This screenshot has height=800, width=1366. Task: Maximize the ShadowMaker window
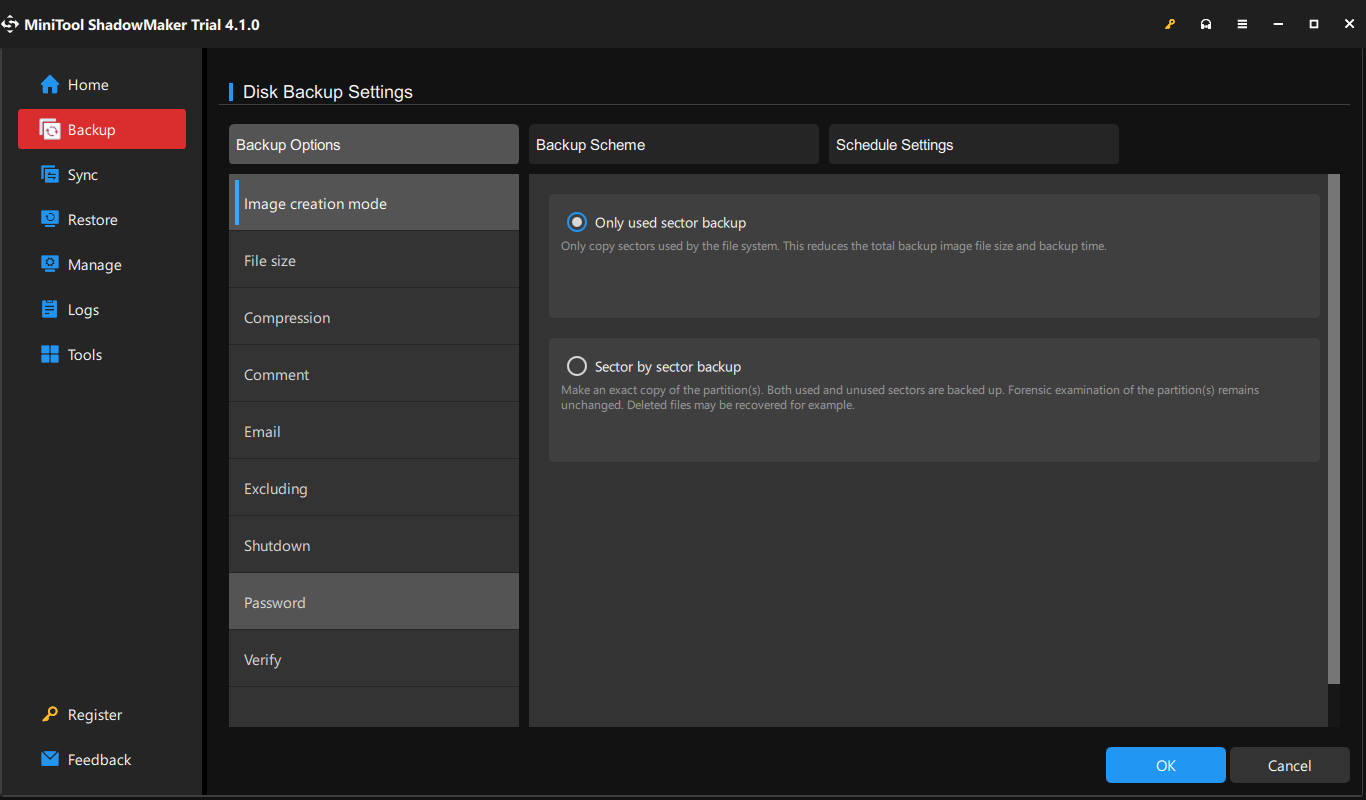click(1314, 24)
